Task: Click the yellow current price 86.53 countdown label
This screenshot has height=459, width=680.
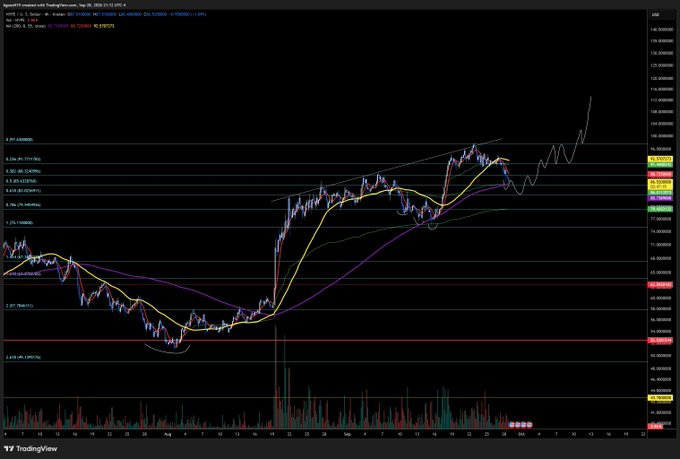Action: point(660,184)
